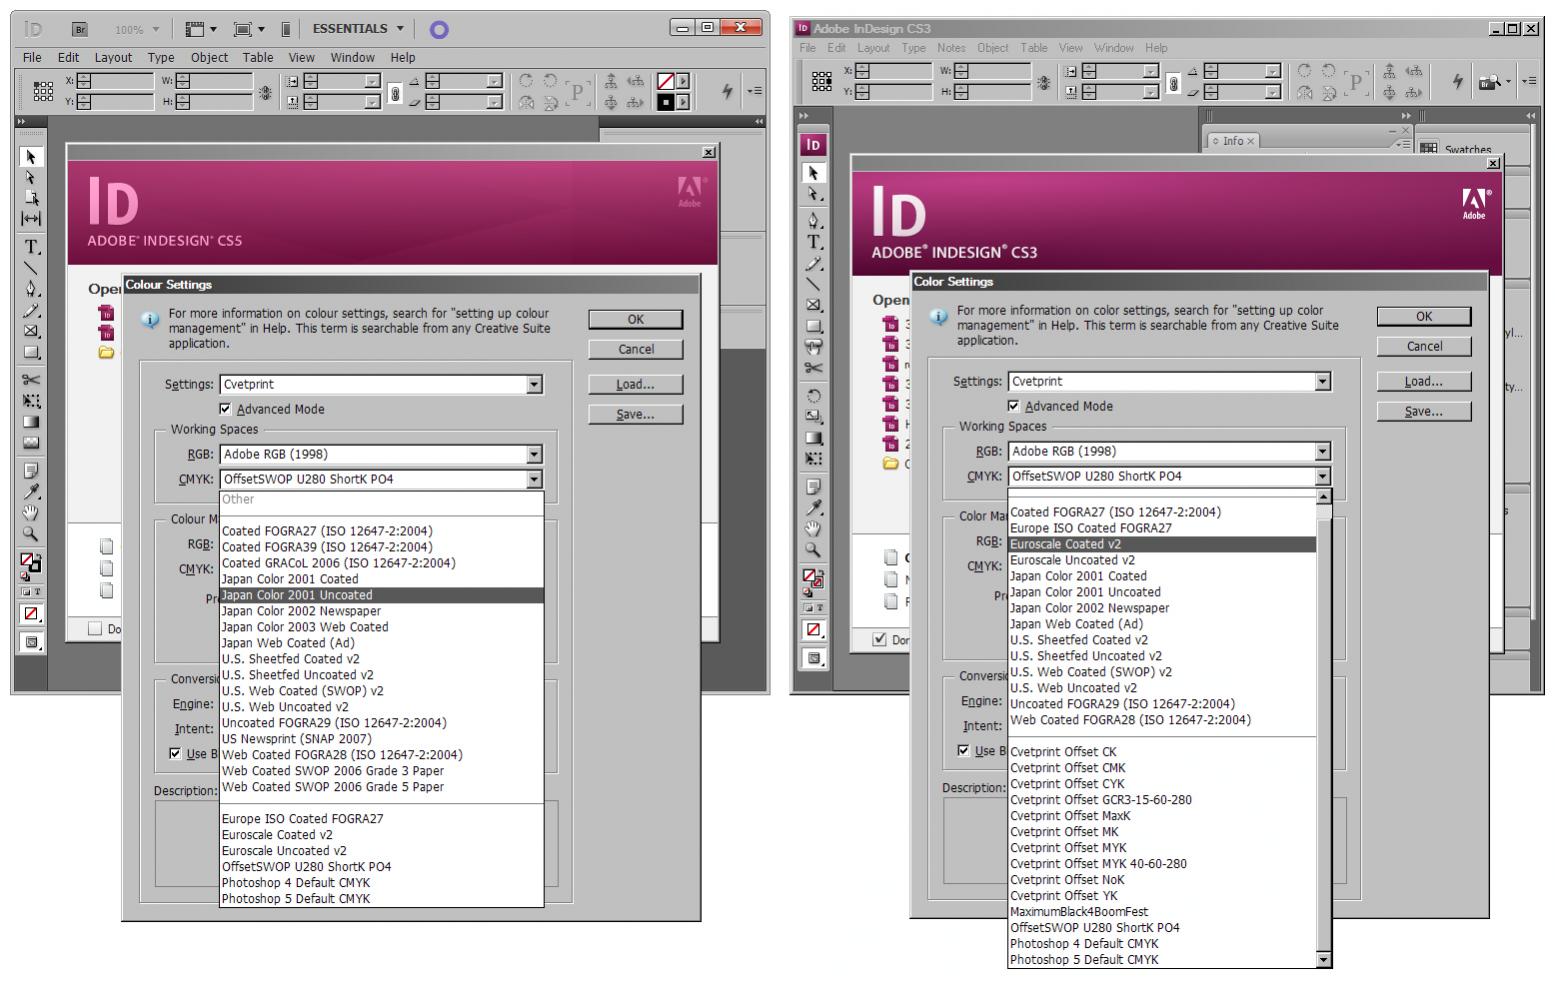Click the Quick Apply lightning icon in CS5
The image size is (1555, 991).
point(727,91)
